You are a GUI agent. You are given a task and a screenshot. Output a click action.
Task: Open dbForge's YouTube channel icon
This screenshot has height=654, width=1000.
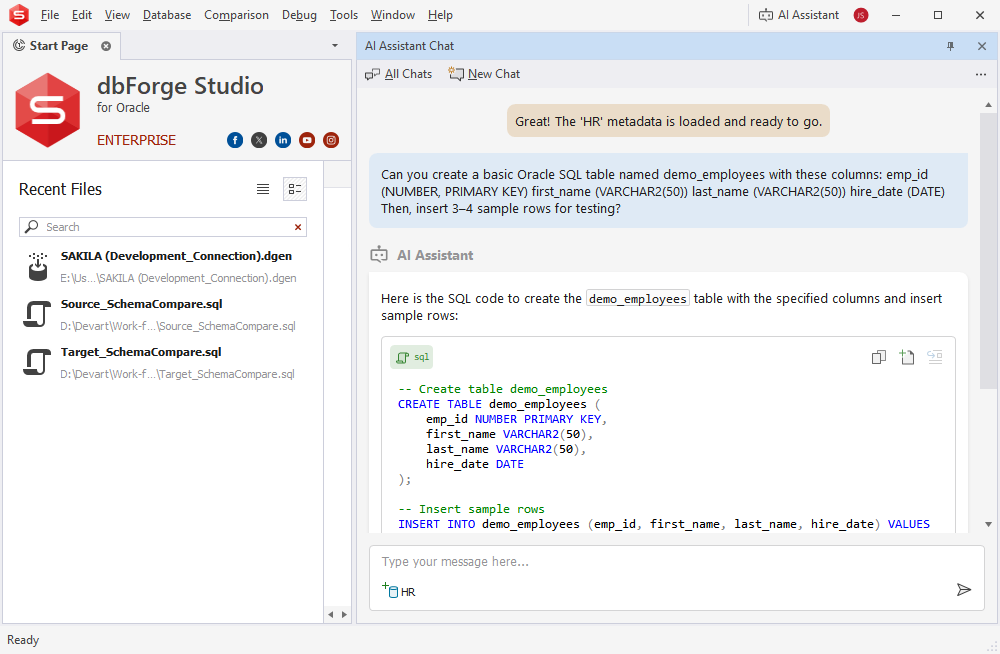tap(307, 140)
